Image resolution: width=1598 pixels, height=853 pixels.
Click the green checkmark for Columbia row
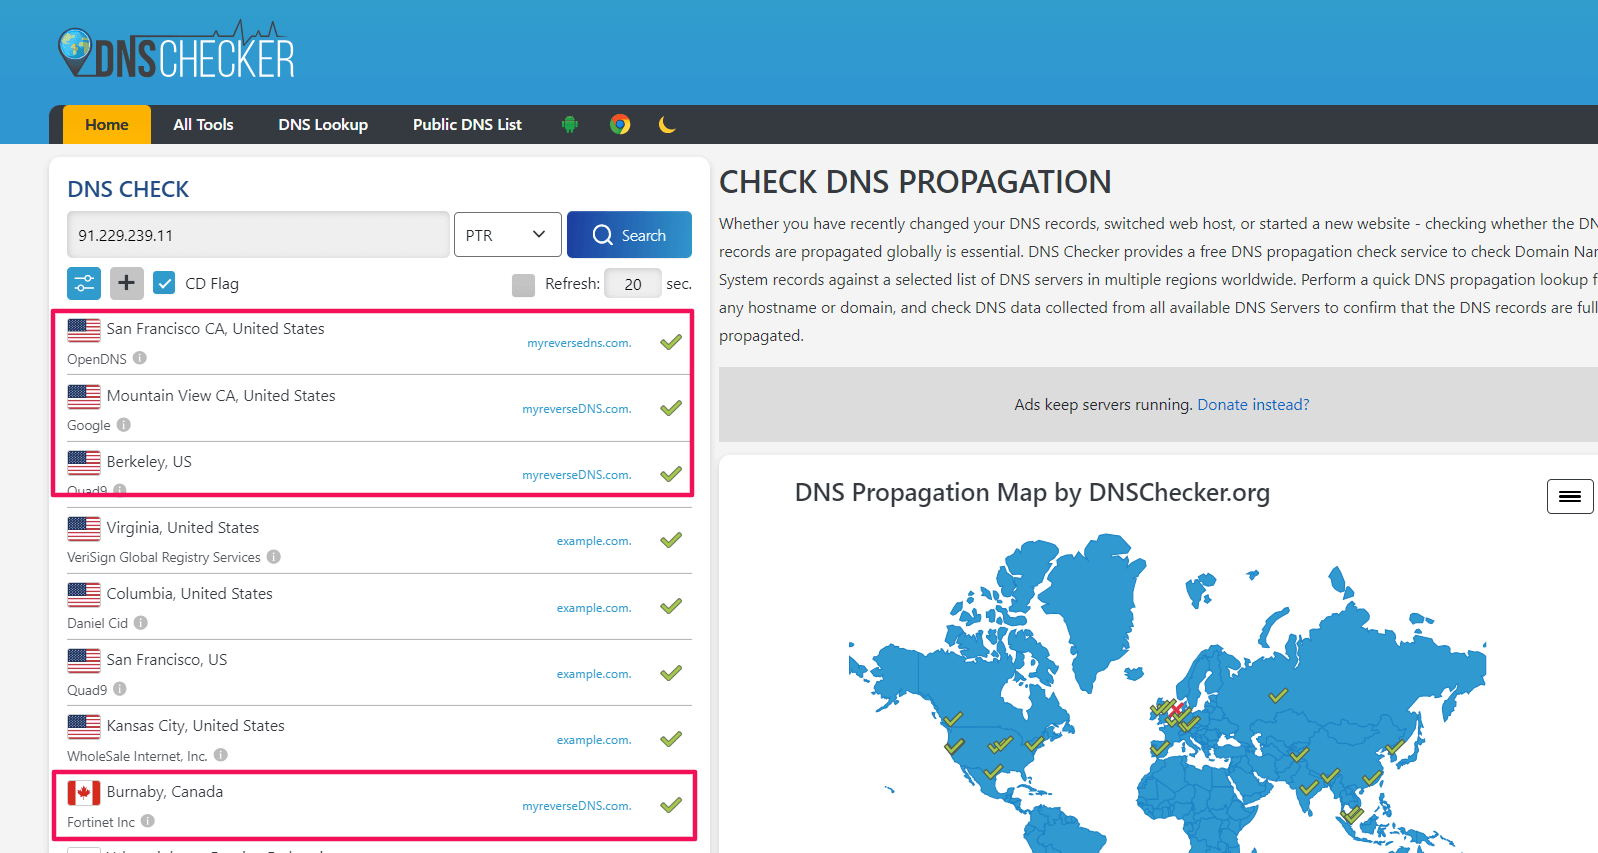click(x=671, y=606)
